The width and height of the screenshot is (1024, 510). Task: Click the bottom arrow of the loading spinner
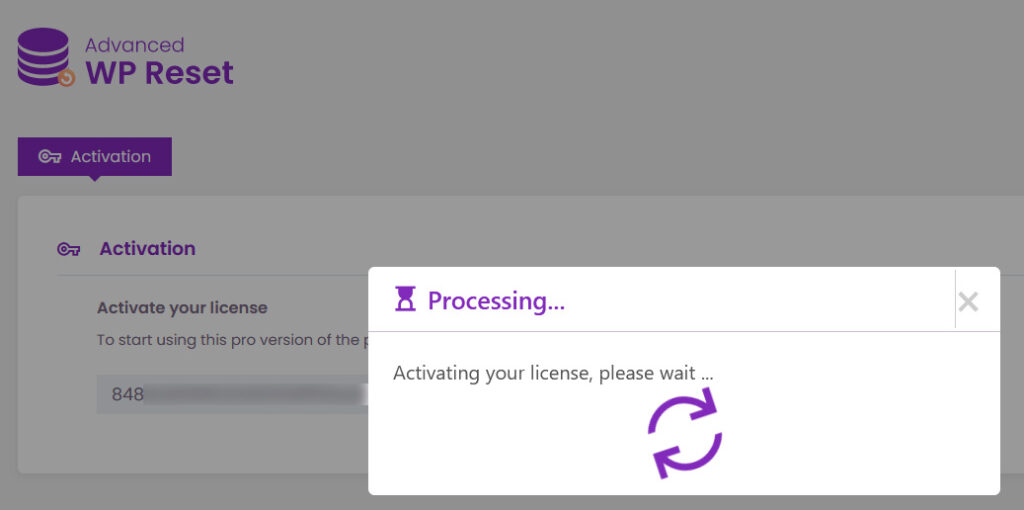[x=687, y=456]
